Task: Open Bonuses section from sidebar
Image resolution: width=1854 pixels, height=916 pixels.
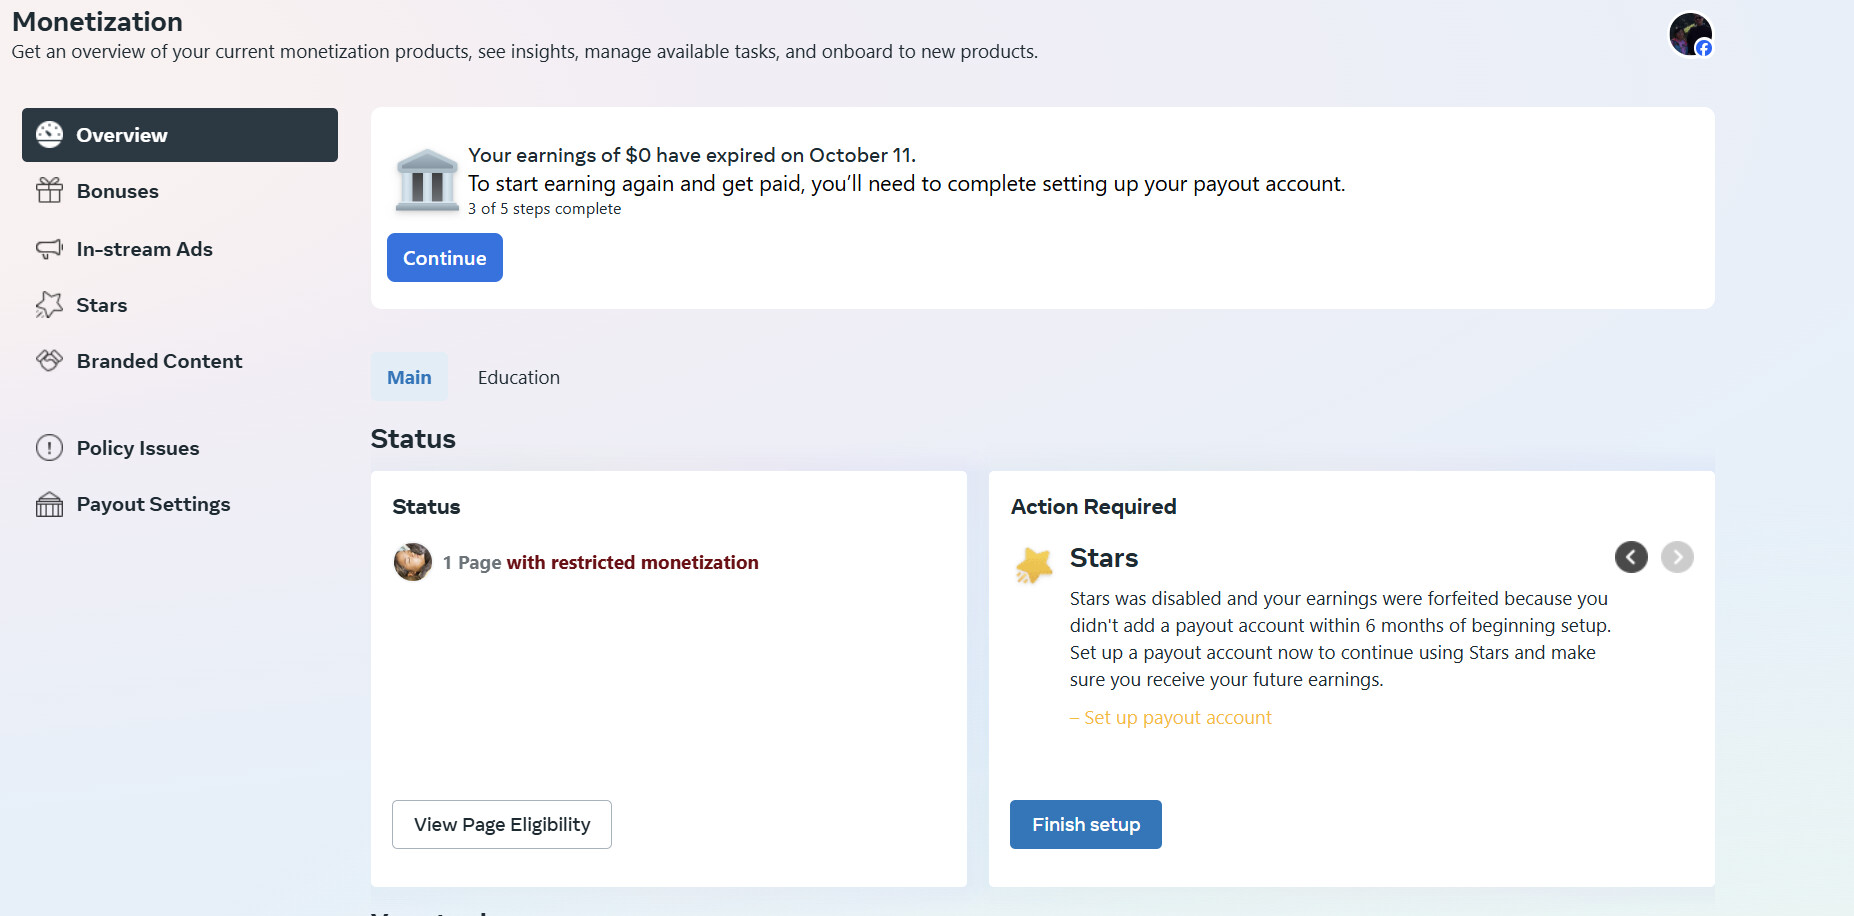Action: [x=118, y=191]
